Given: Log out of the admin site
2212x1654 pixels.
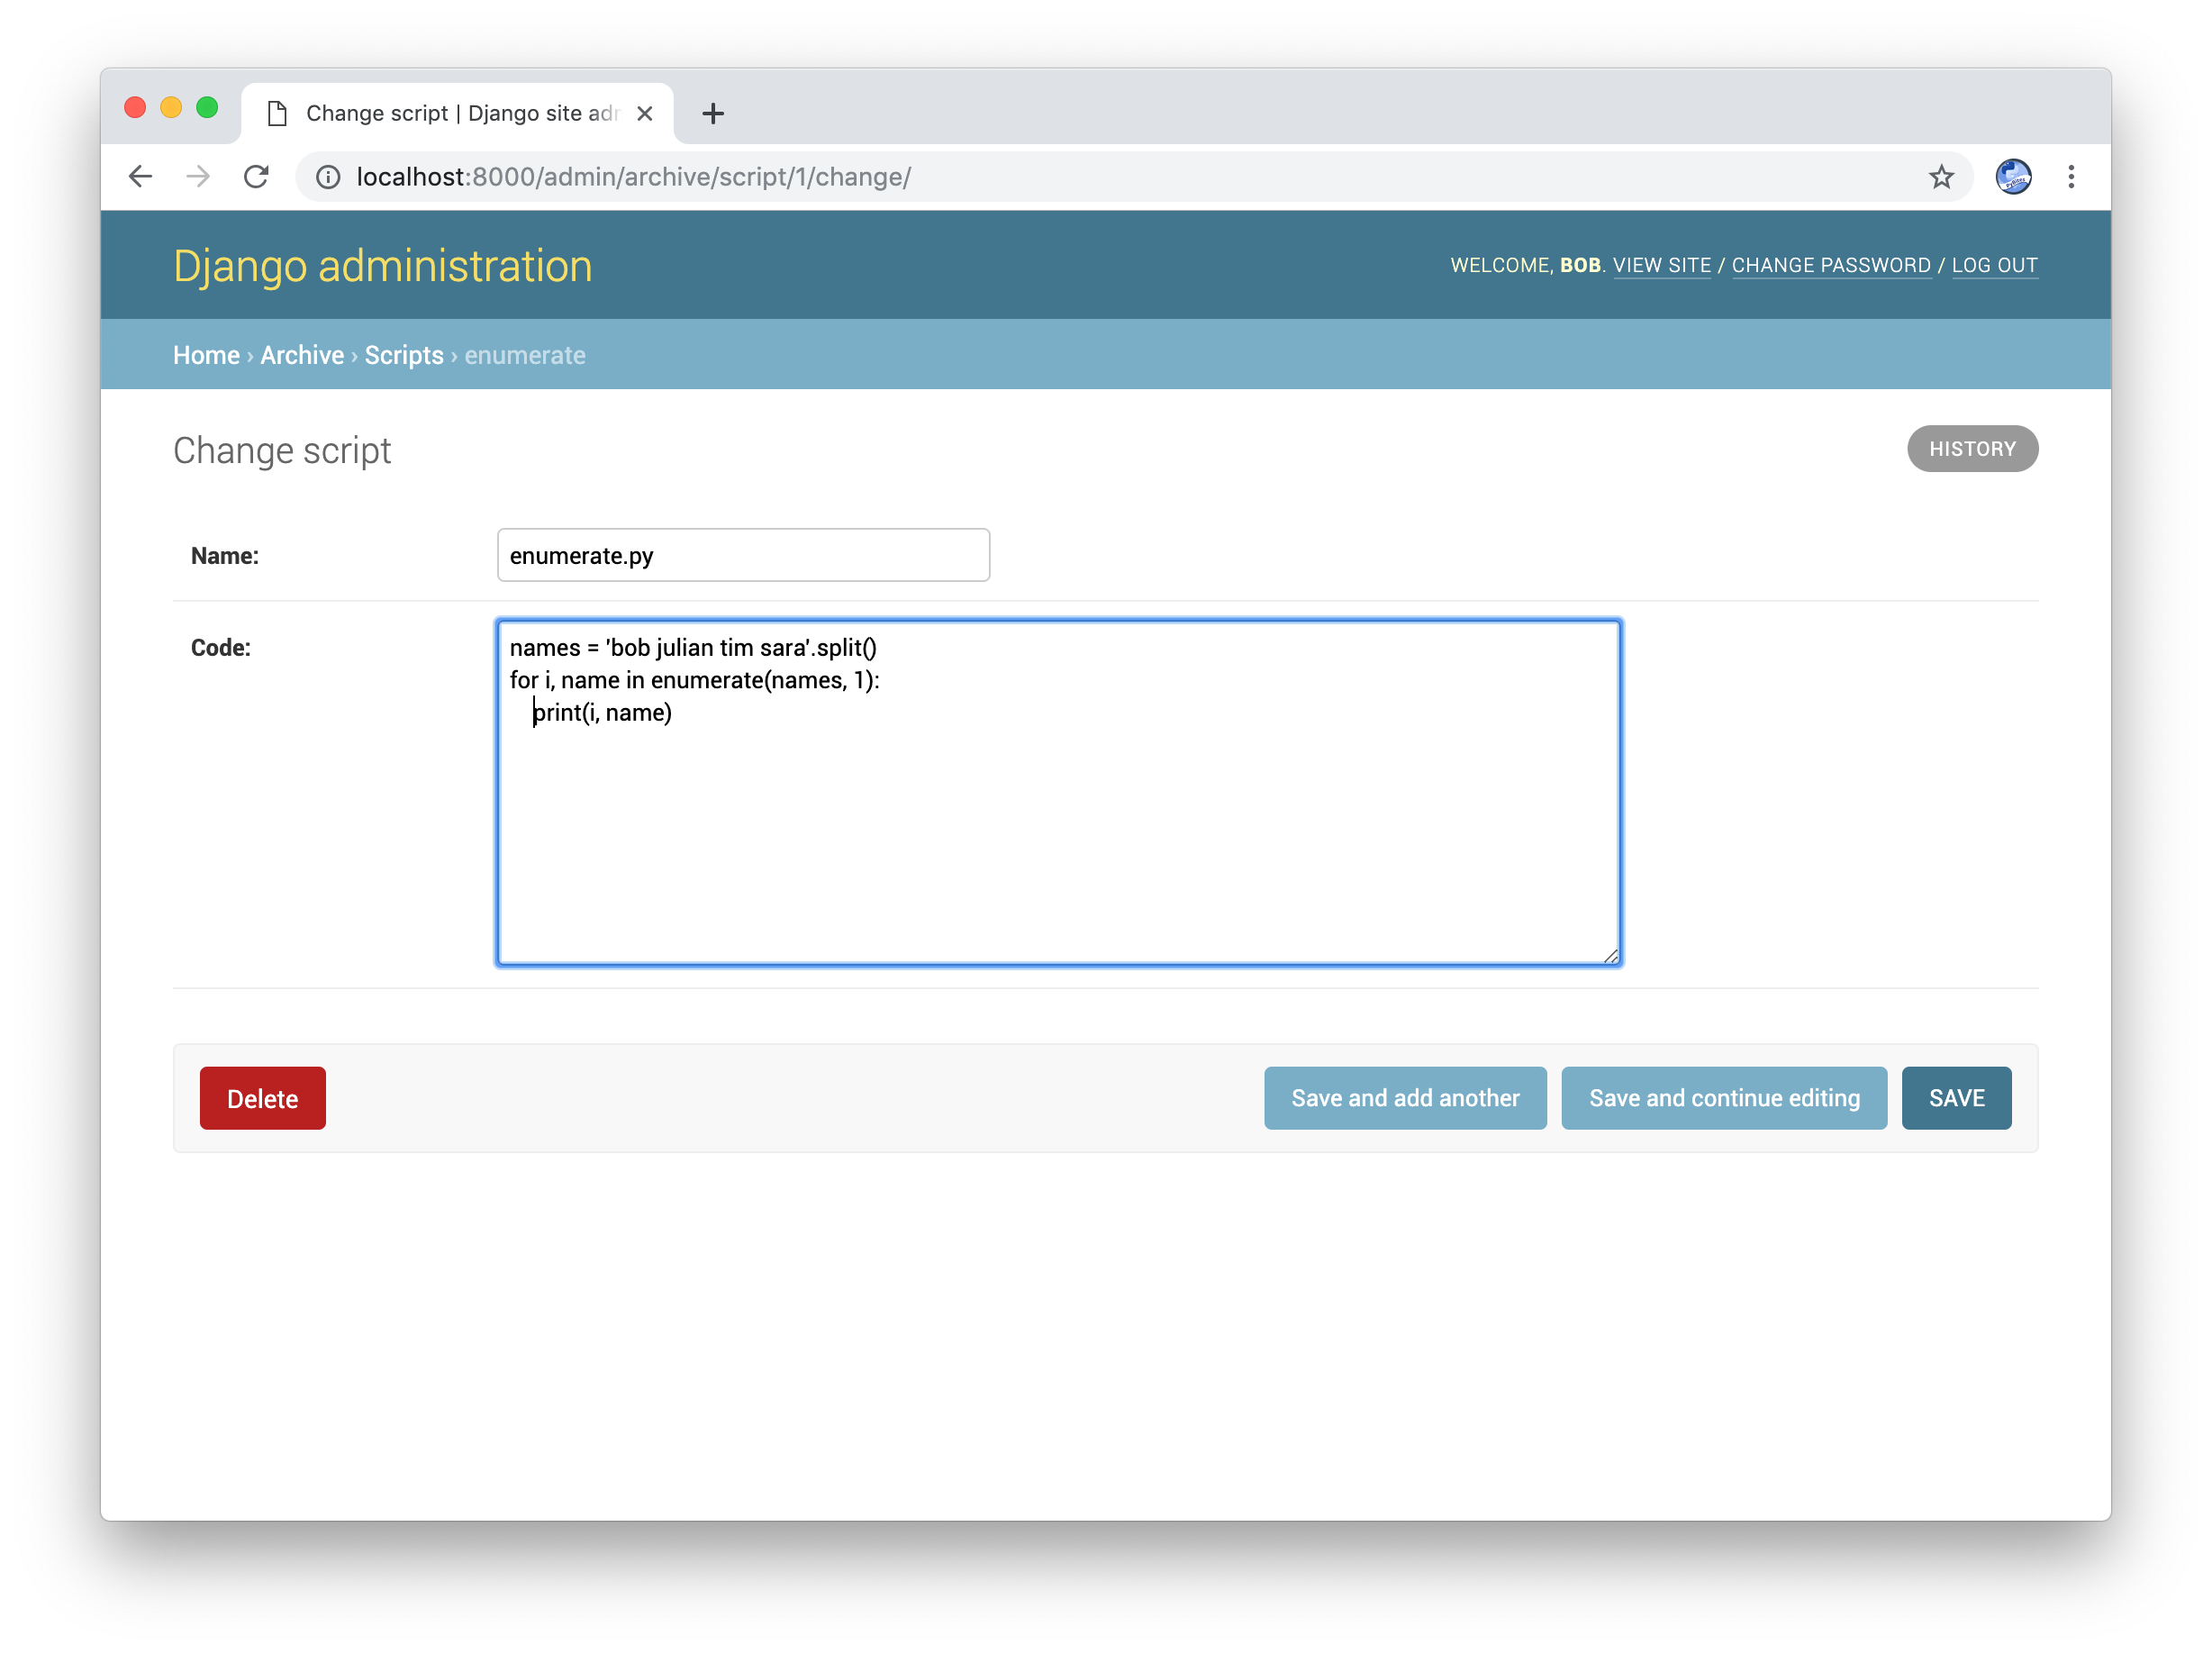Looking at the screenshot, I should [x=1996, y=265].
